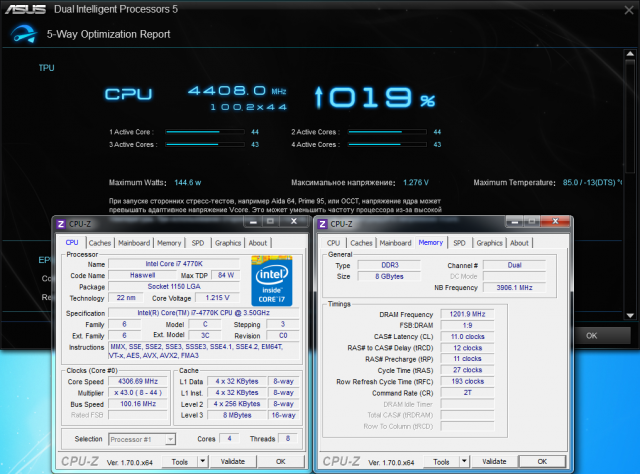Close the right CPU-Z window
The height and width of the screenshot is (474, 640).
coord(555,221)
